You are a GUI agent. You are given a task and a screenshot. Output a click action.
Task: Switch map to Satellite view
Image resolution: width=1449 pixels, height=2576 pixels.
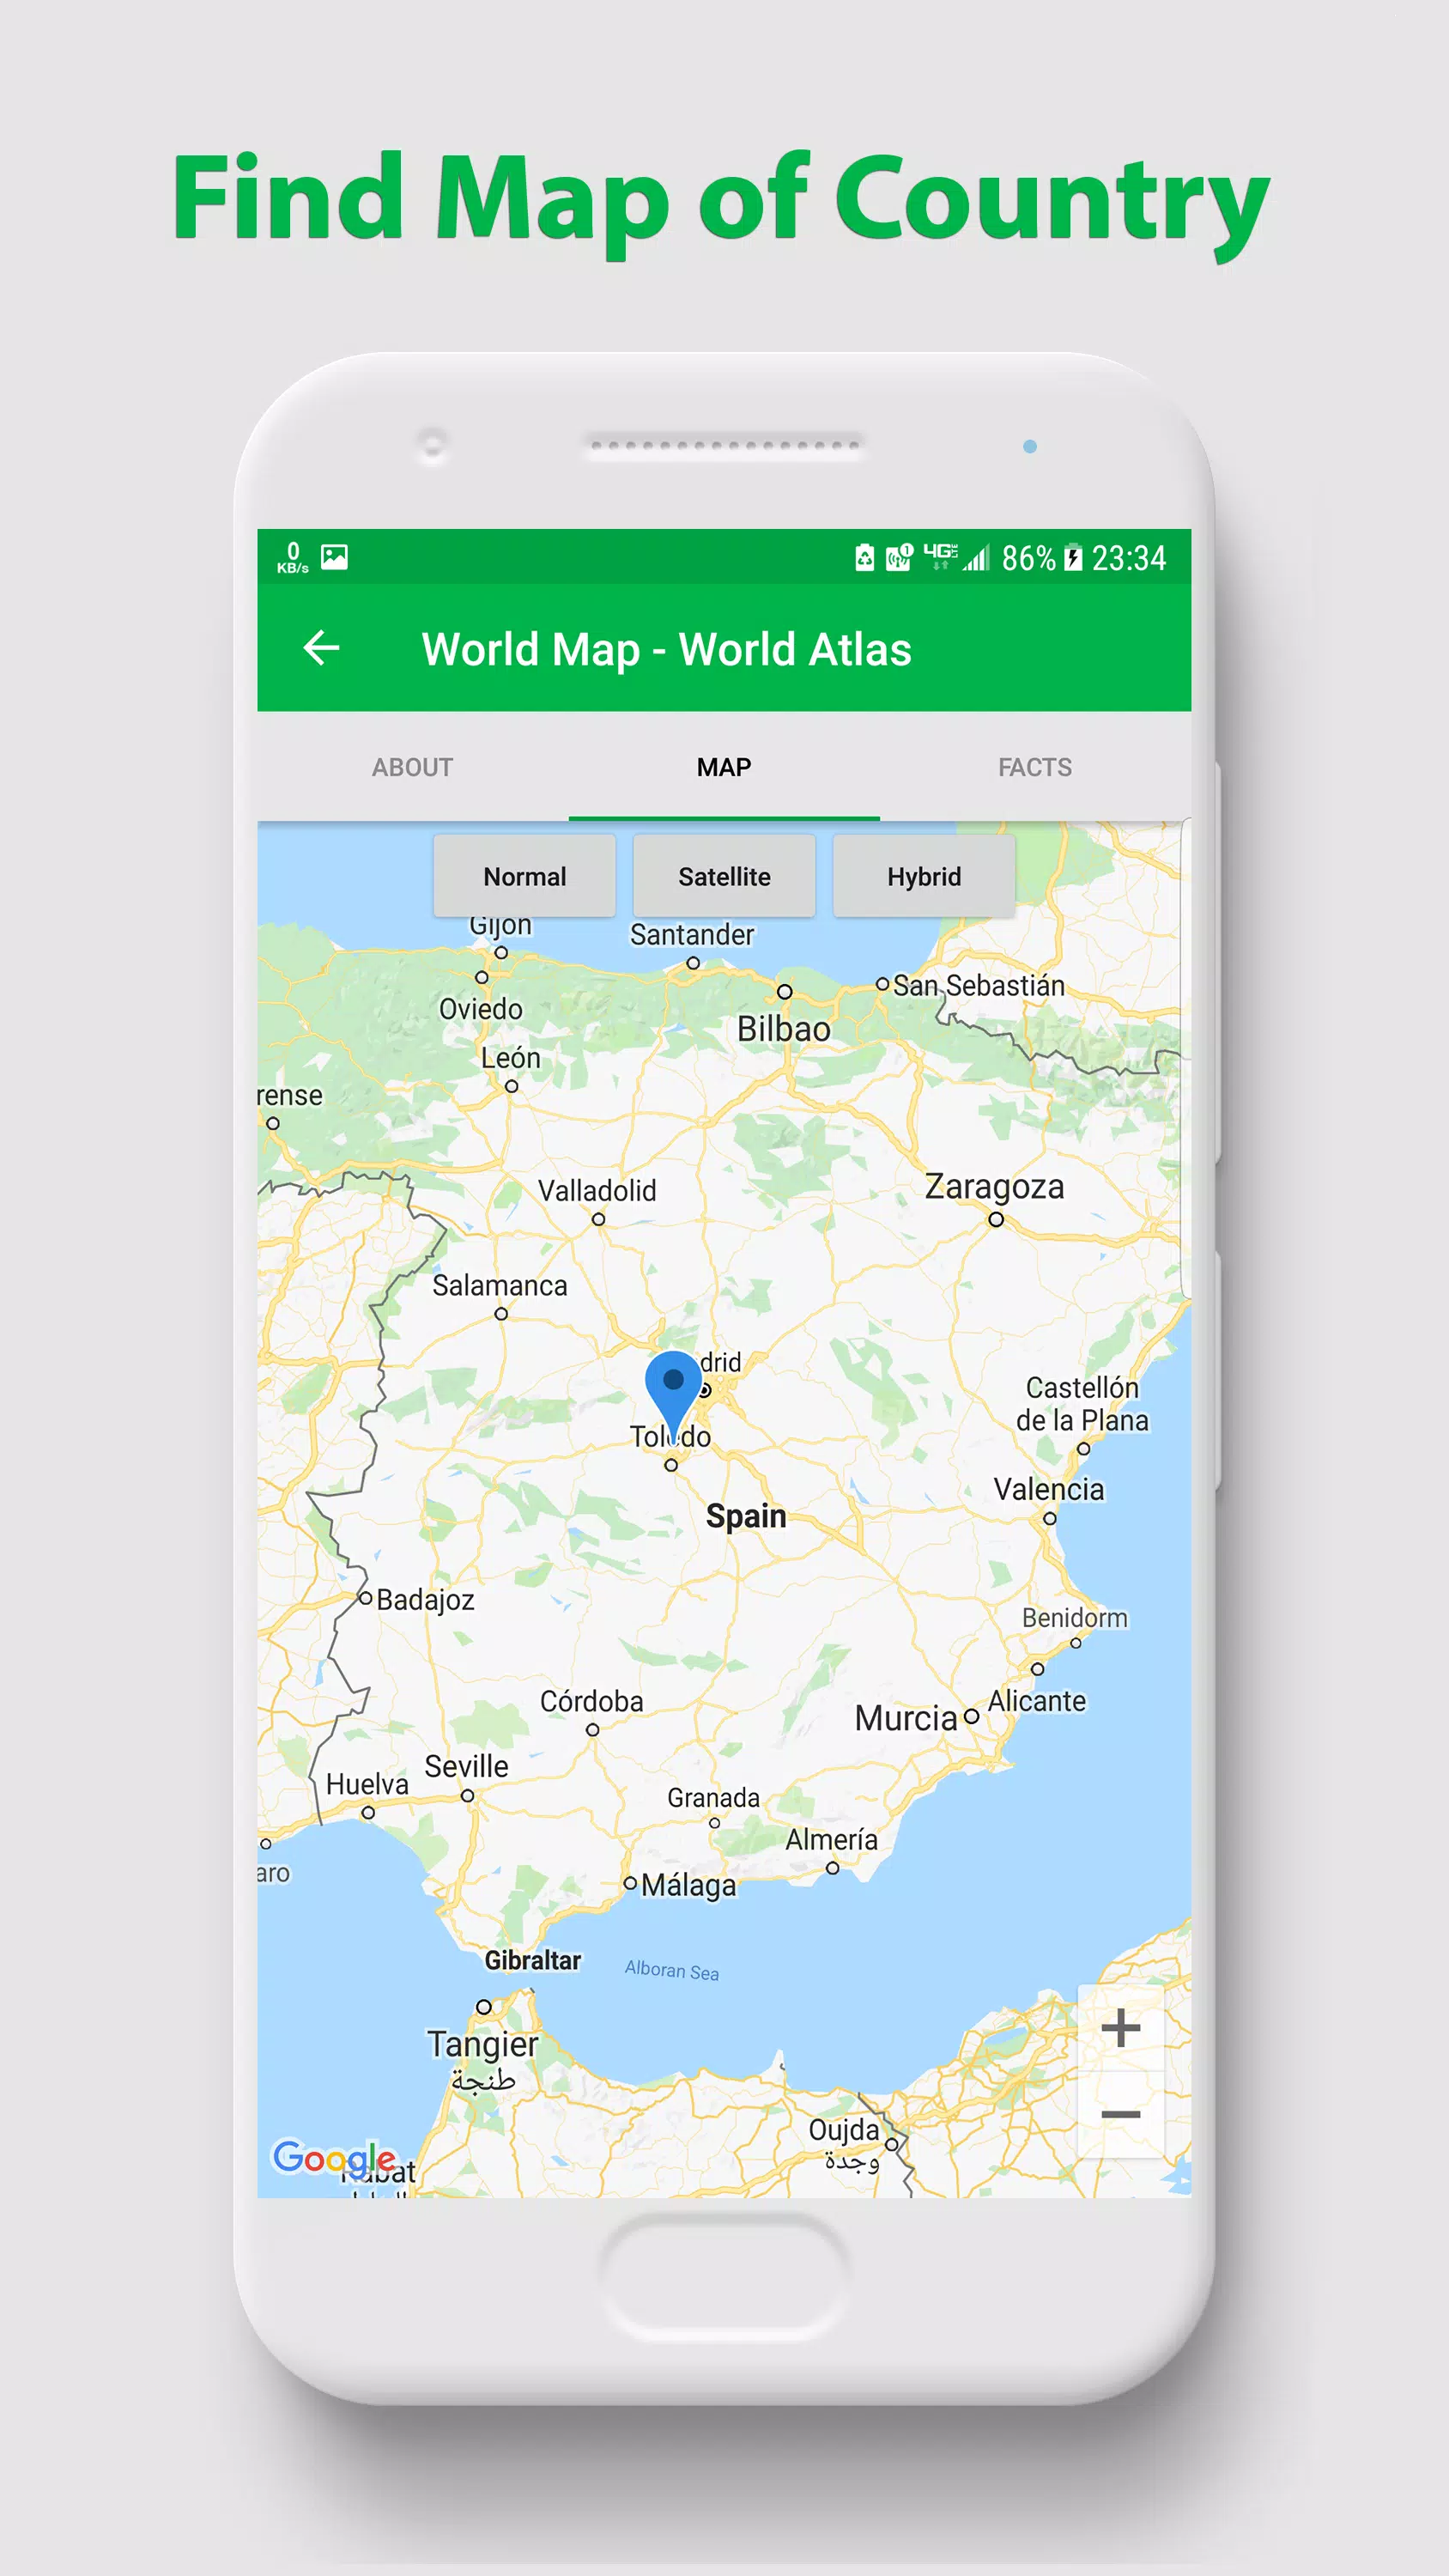[724, 876]
